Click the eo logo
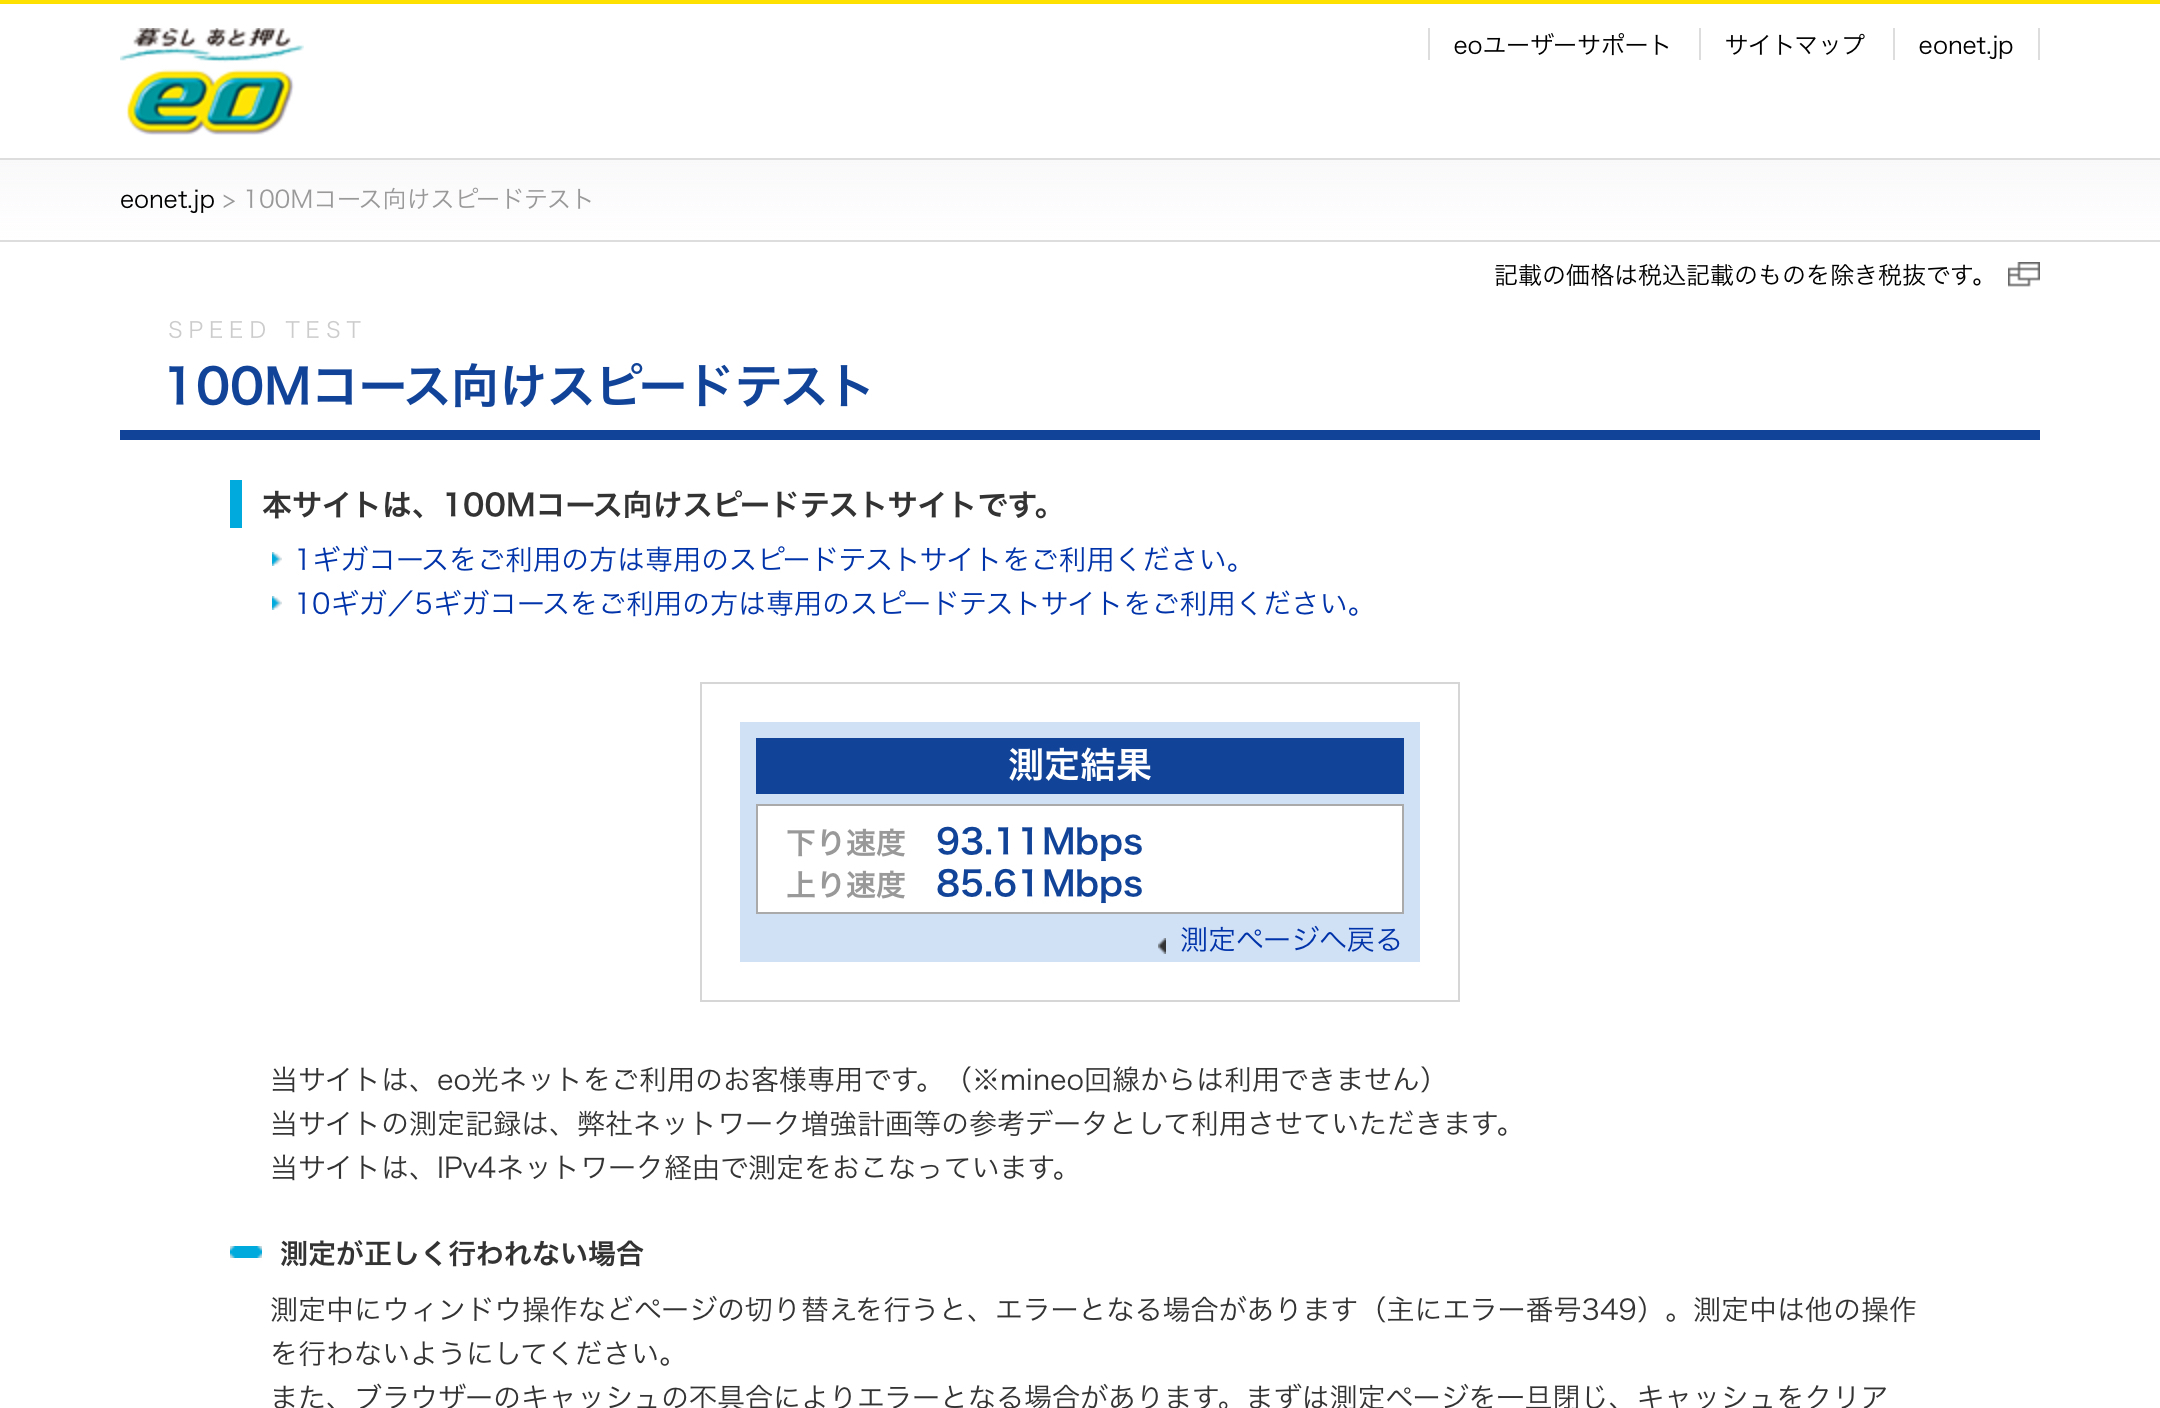The width and height of the screenshot is (2160, 1408). click(x=210, y=102)
